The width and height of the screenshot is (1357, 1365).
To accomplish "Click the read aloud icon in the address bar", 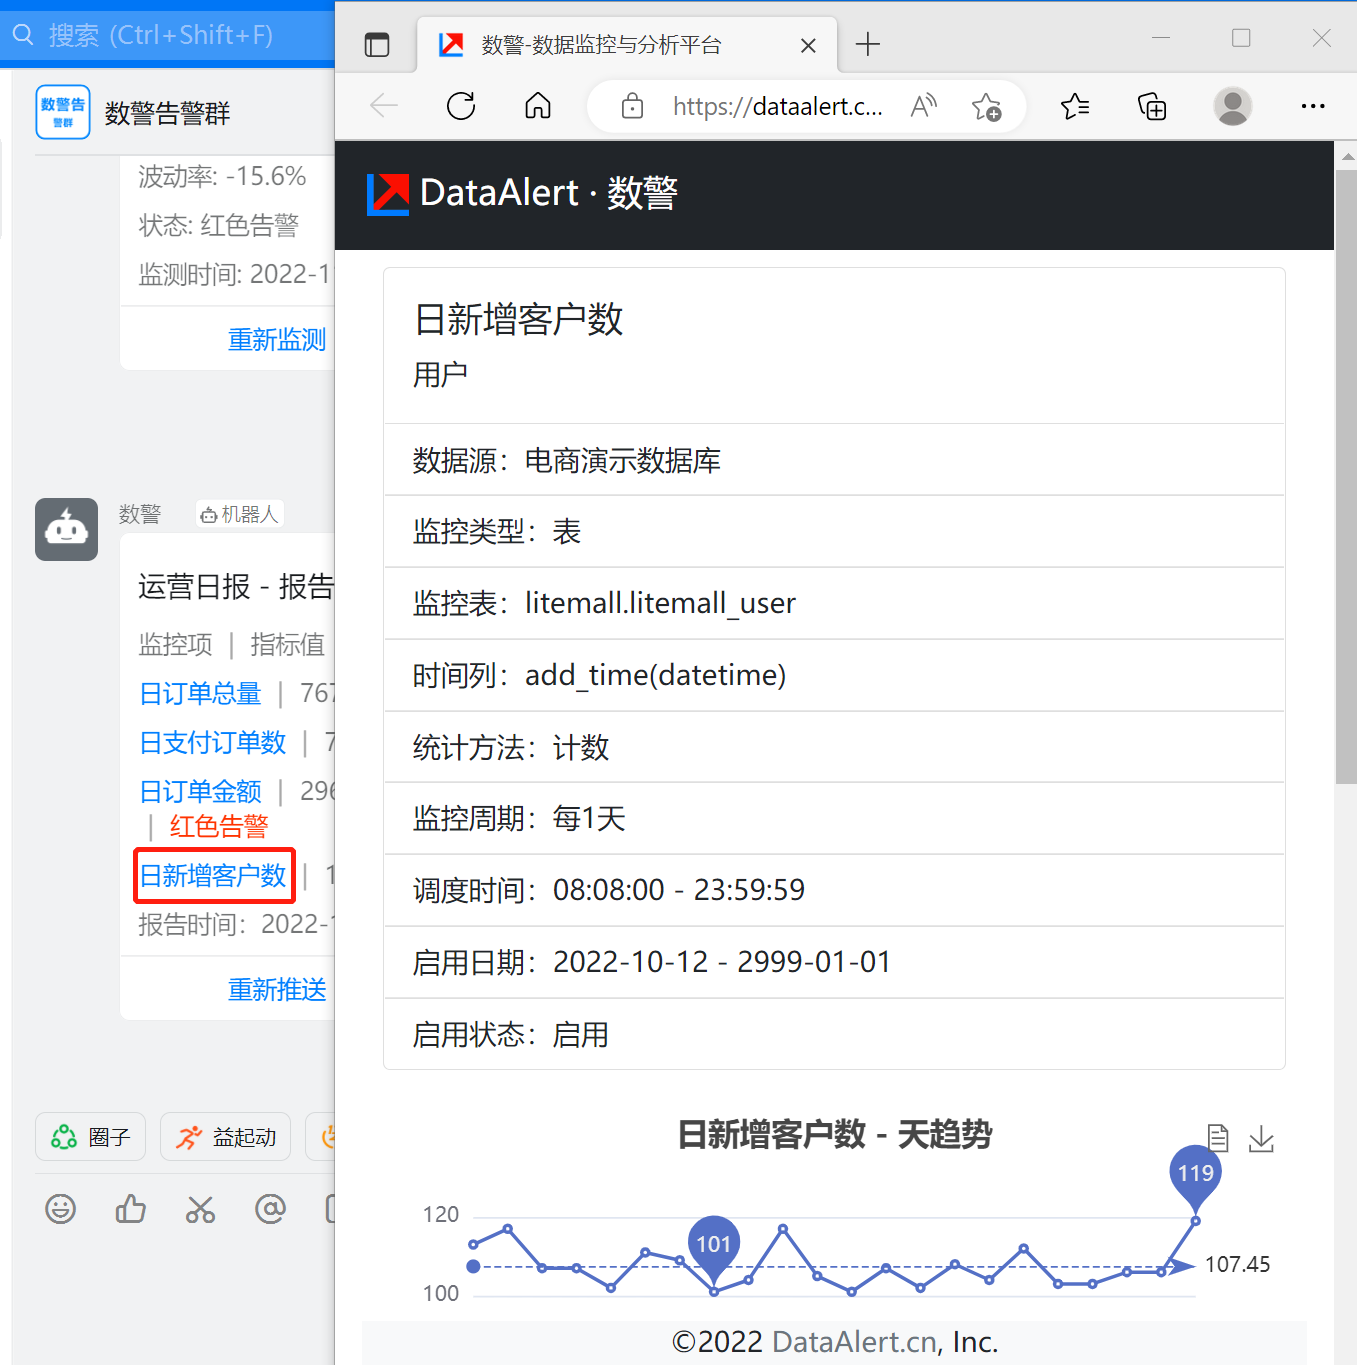I will (x=922, y=106).
